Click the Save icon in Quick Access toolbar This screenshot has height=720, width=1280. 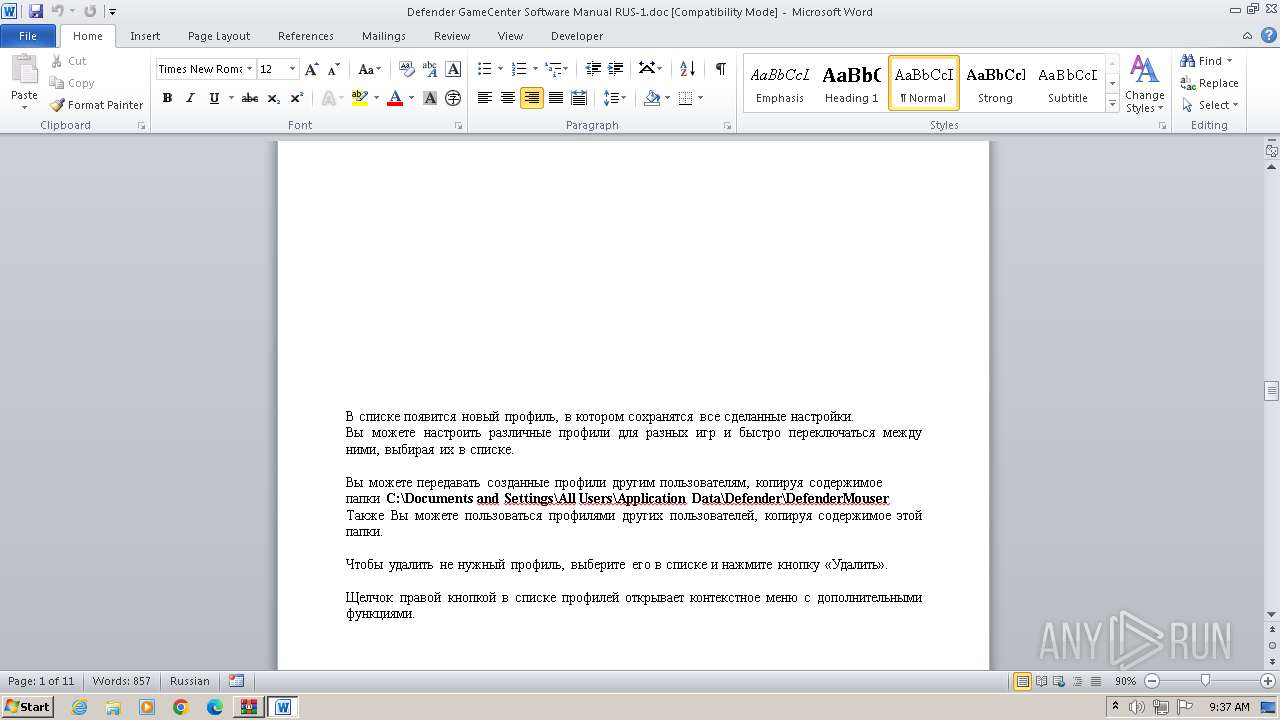pyautogui.click(x=36, y=11)
